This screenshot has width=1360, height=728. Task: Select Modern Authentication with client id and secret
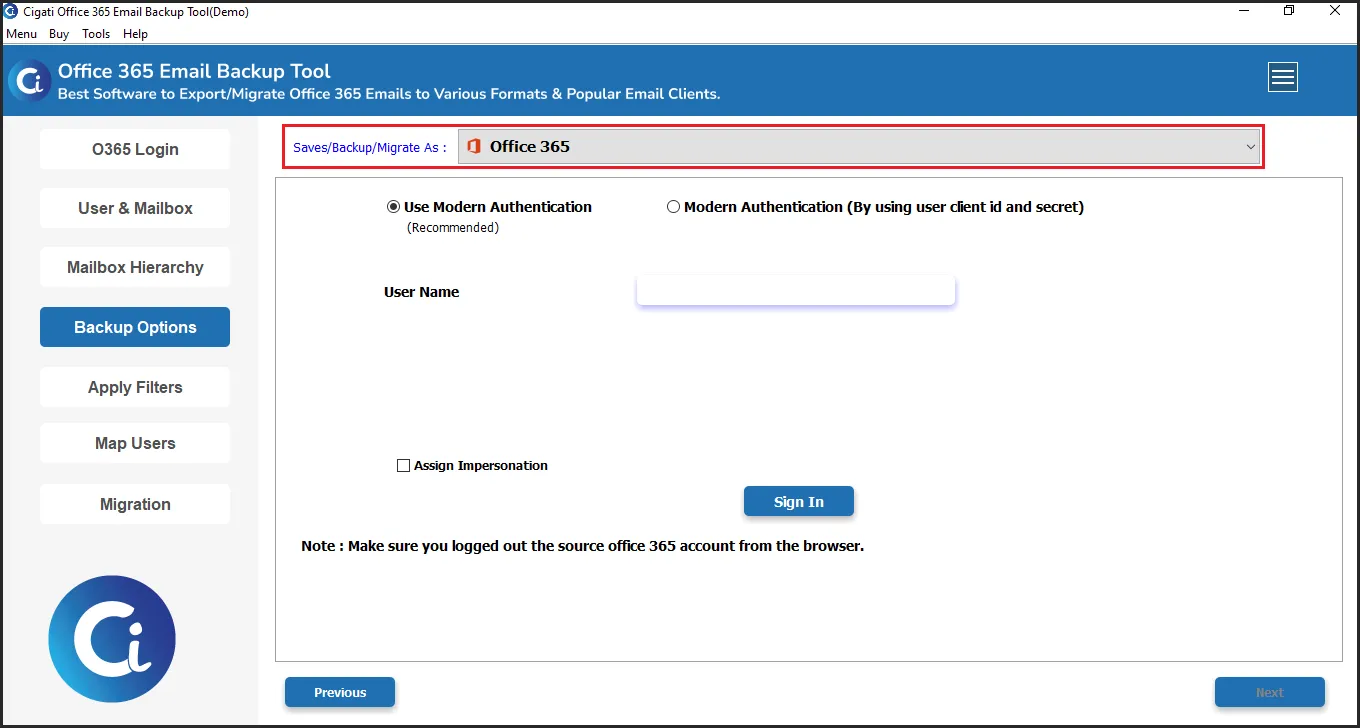click(x=673, y=207)
